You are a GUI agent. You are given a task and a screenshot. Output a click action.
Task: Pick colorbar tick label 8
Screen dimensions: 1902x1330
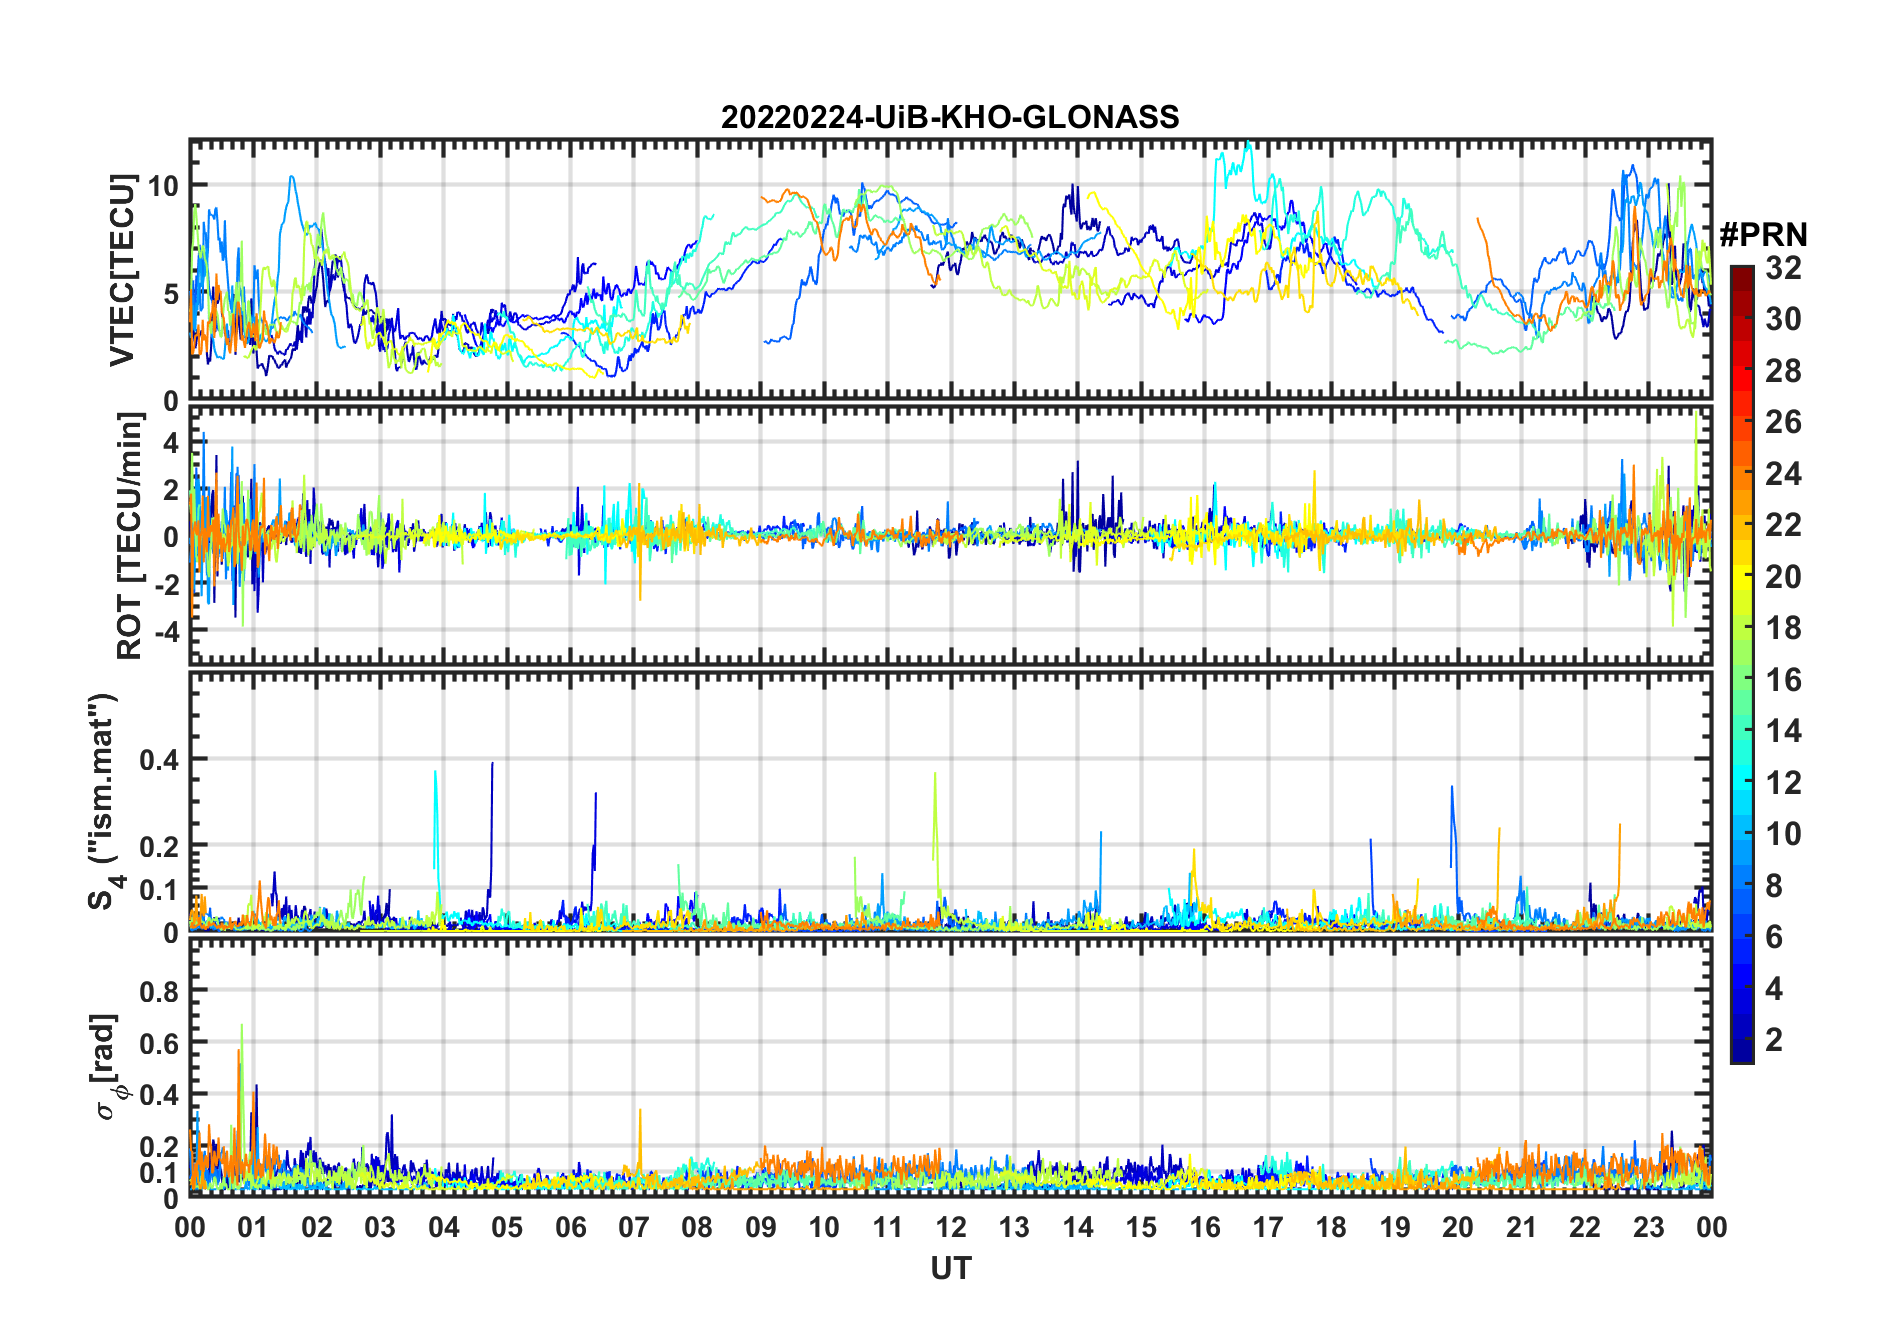[x=1774, y=885]
